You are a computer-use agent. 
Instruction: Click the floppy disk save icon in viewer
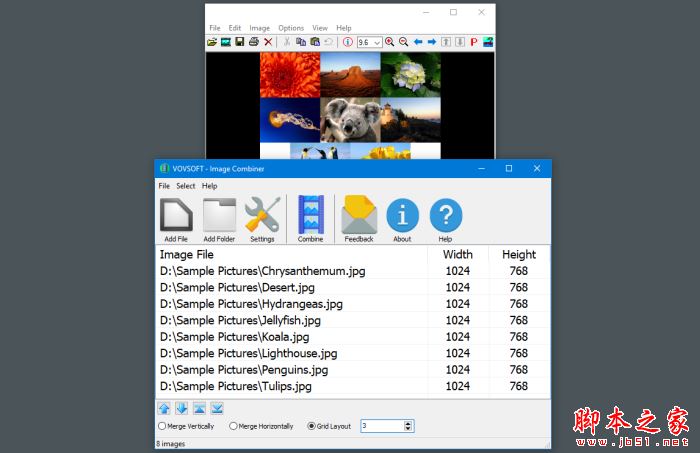coord(240,42)
